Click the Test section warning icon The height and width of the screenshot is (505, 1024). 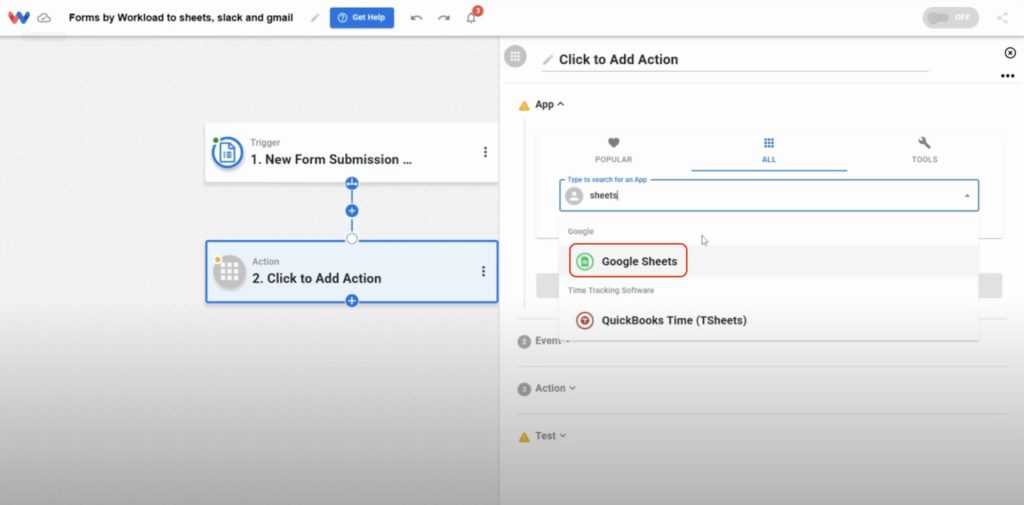click(524, 437)
